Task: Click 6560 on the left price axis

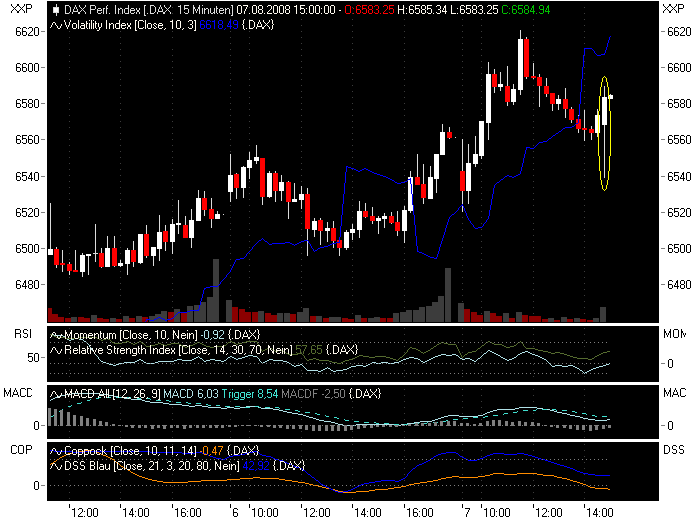Action: [27, 140]
